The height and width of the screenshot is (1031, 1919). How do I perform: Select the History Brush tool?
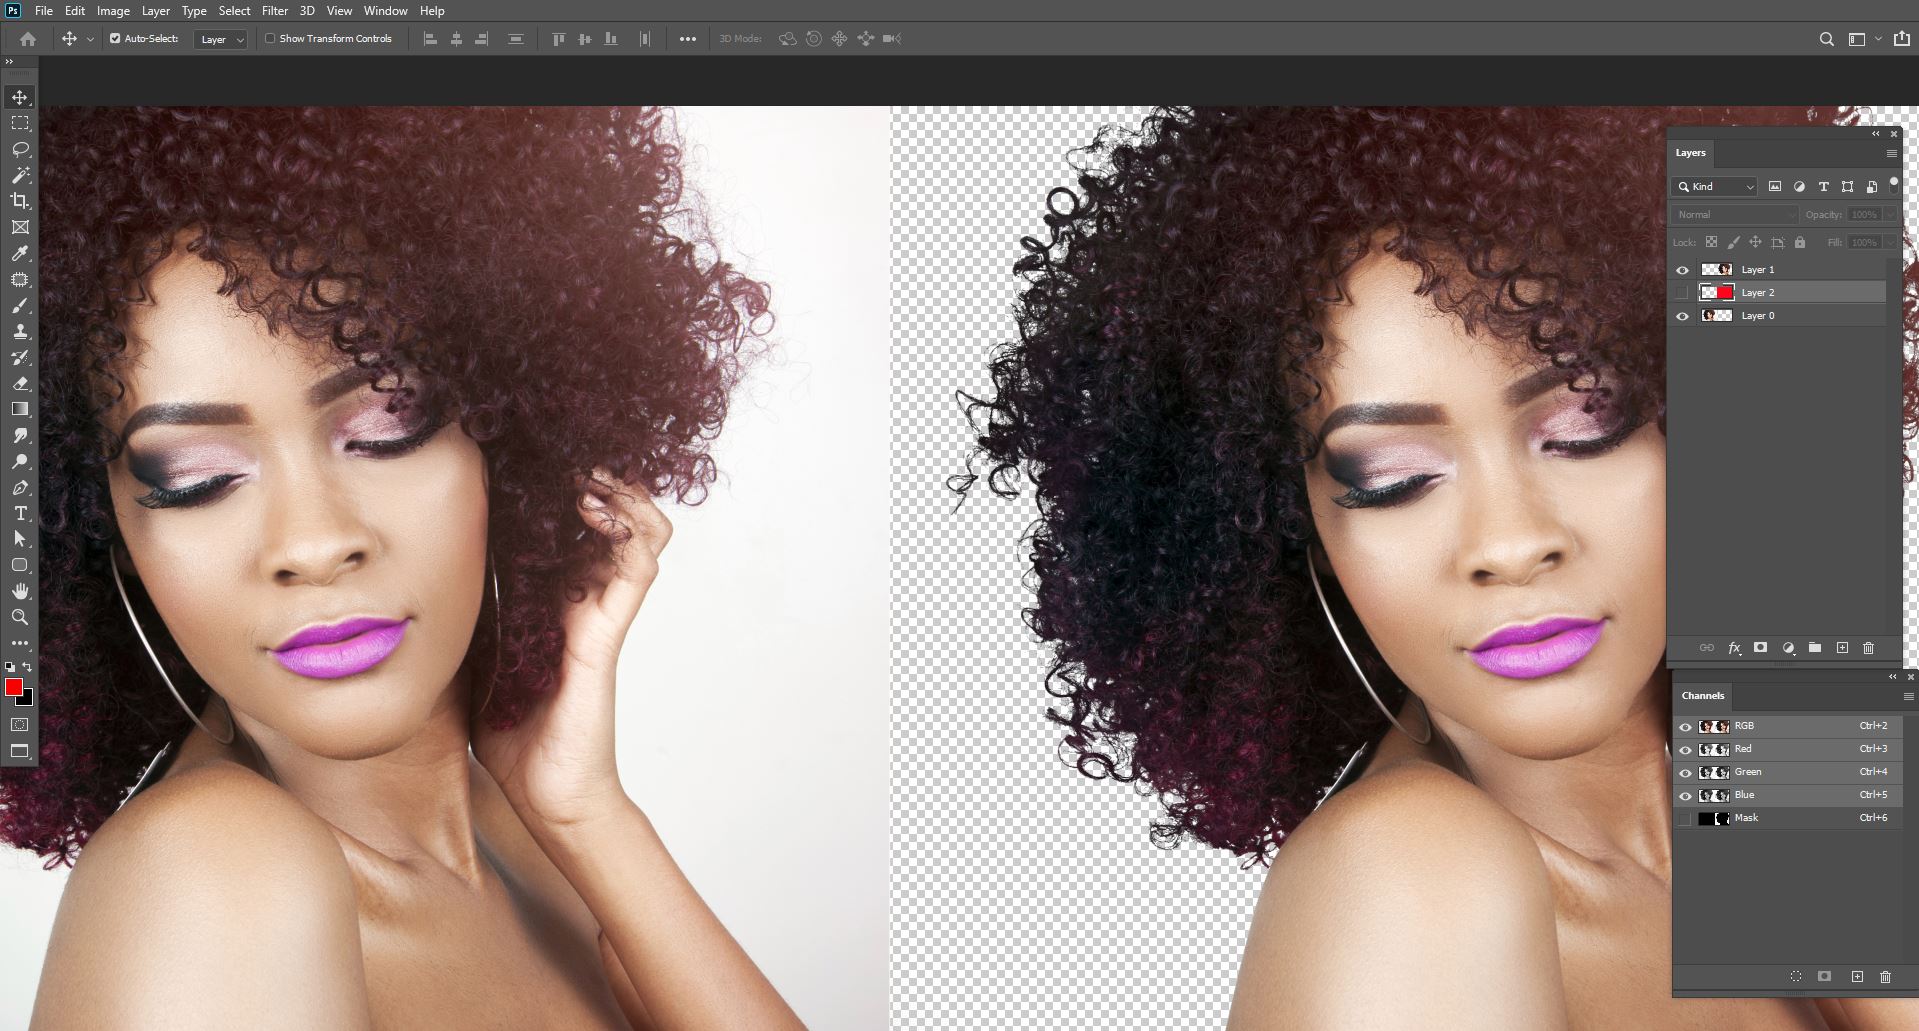click(20, 358)
